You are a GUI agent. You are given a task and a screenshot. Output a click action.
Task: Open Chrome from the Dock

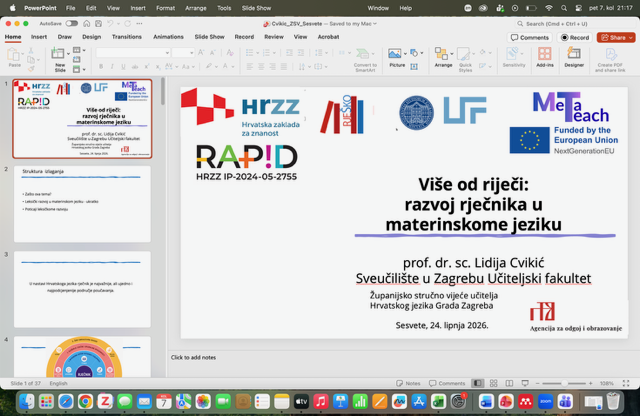(85, 402)
